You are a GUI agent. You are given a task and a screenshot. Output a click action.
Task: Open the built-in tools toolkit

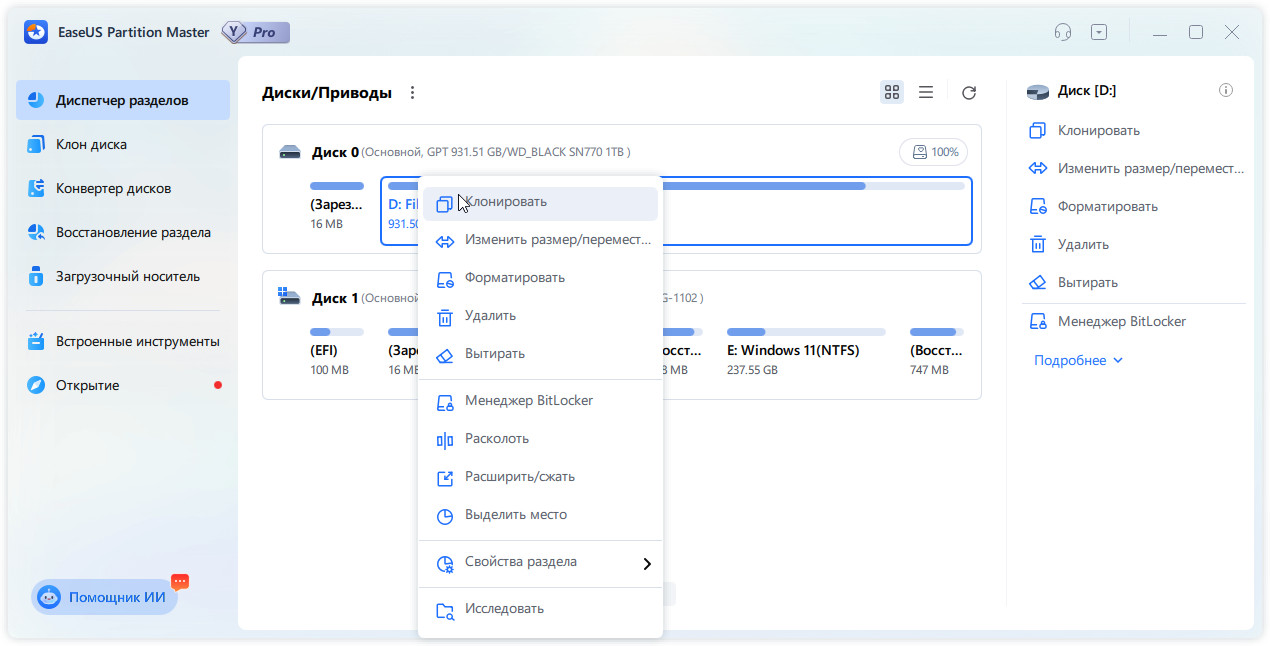coord(137,341)
